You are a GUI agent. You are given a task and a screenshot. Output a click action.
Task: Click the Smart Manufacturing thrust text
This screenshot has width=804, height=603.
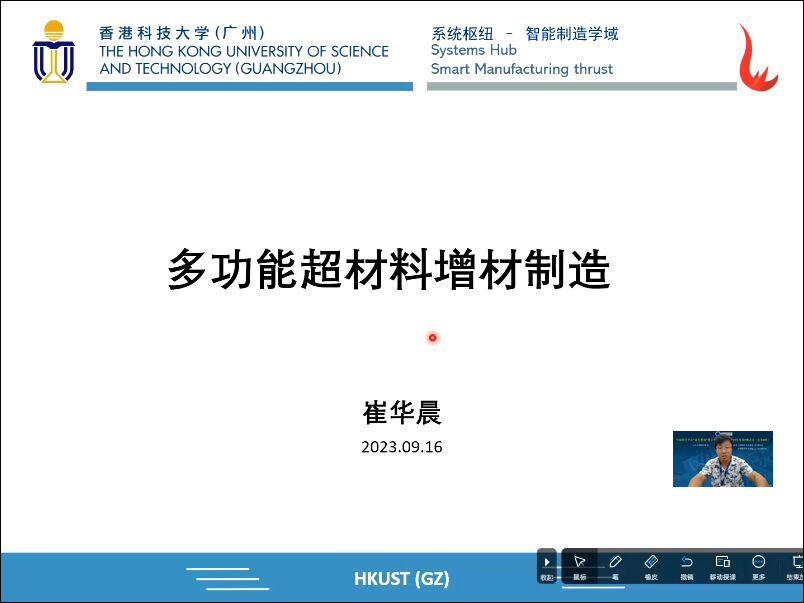click(x=521, y=69)
